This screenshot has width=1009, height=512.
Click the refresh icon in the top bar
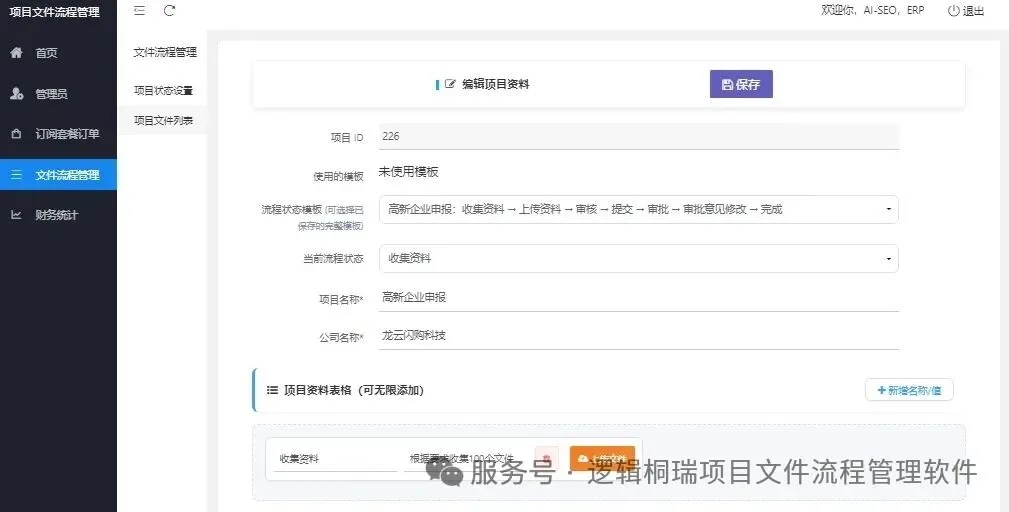click(169, 10)
